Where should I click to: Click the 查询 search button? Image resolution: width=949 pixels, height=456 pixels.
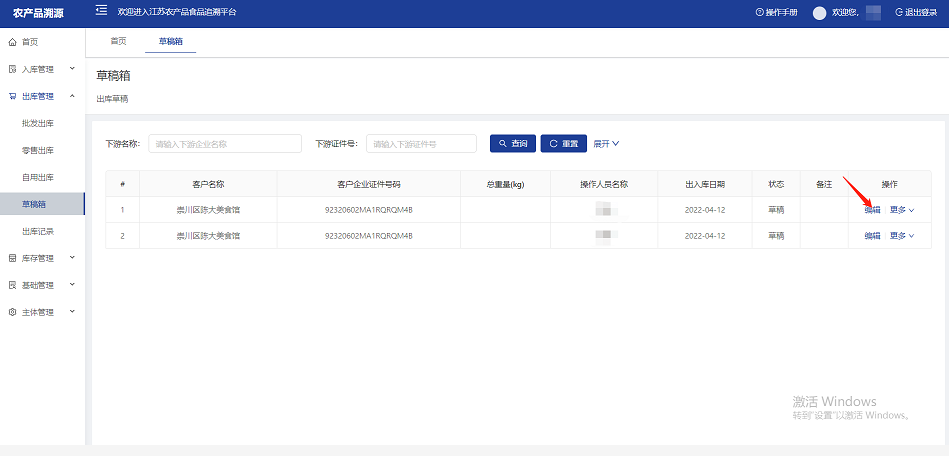tap(513, 144)
